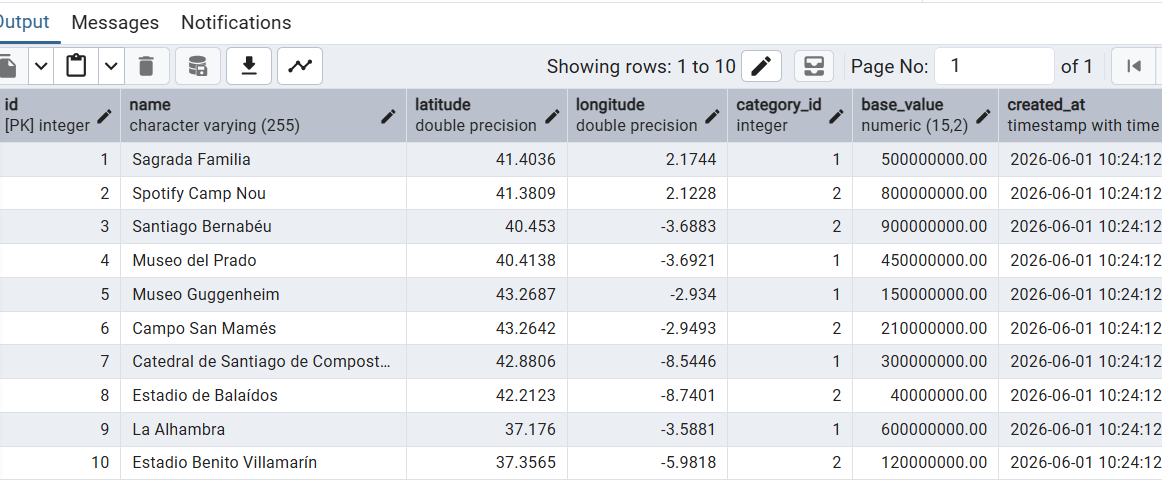This screenshot has height=482, width=1162.
Task: Select row number 1 in id column
Action: [x=60, y=159]
